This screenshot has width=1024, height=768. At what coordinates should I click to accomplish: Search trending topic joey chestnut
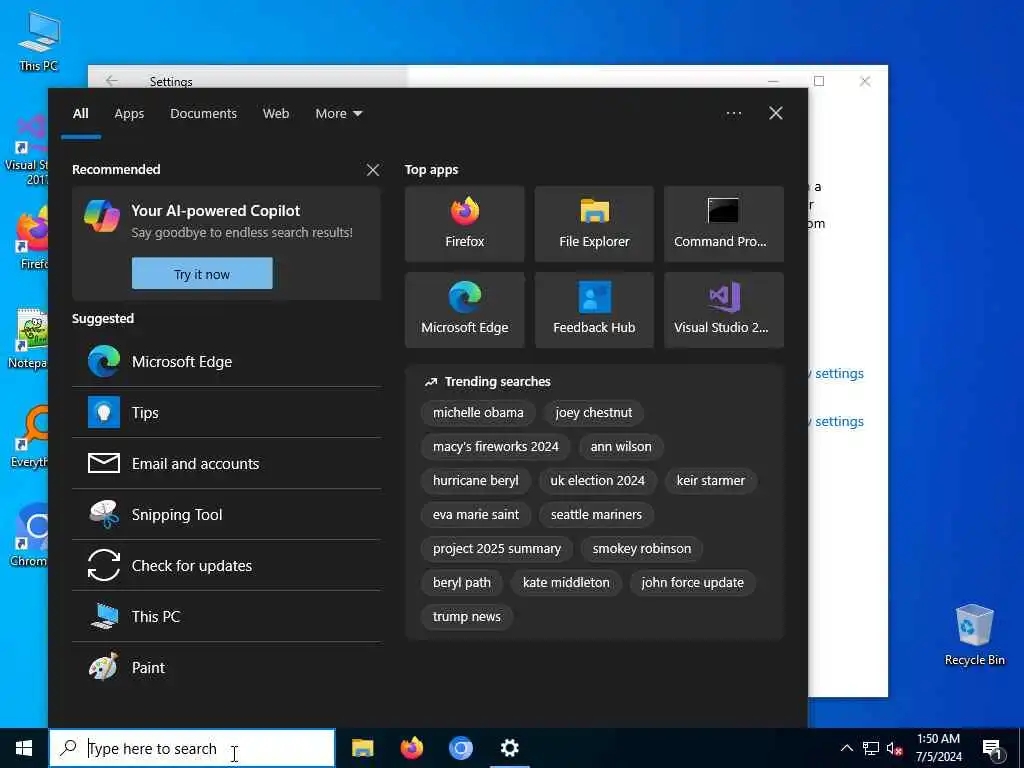point(594,413)
